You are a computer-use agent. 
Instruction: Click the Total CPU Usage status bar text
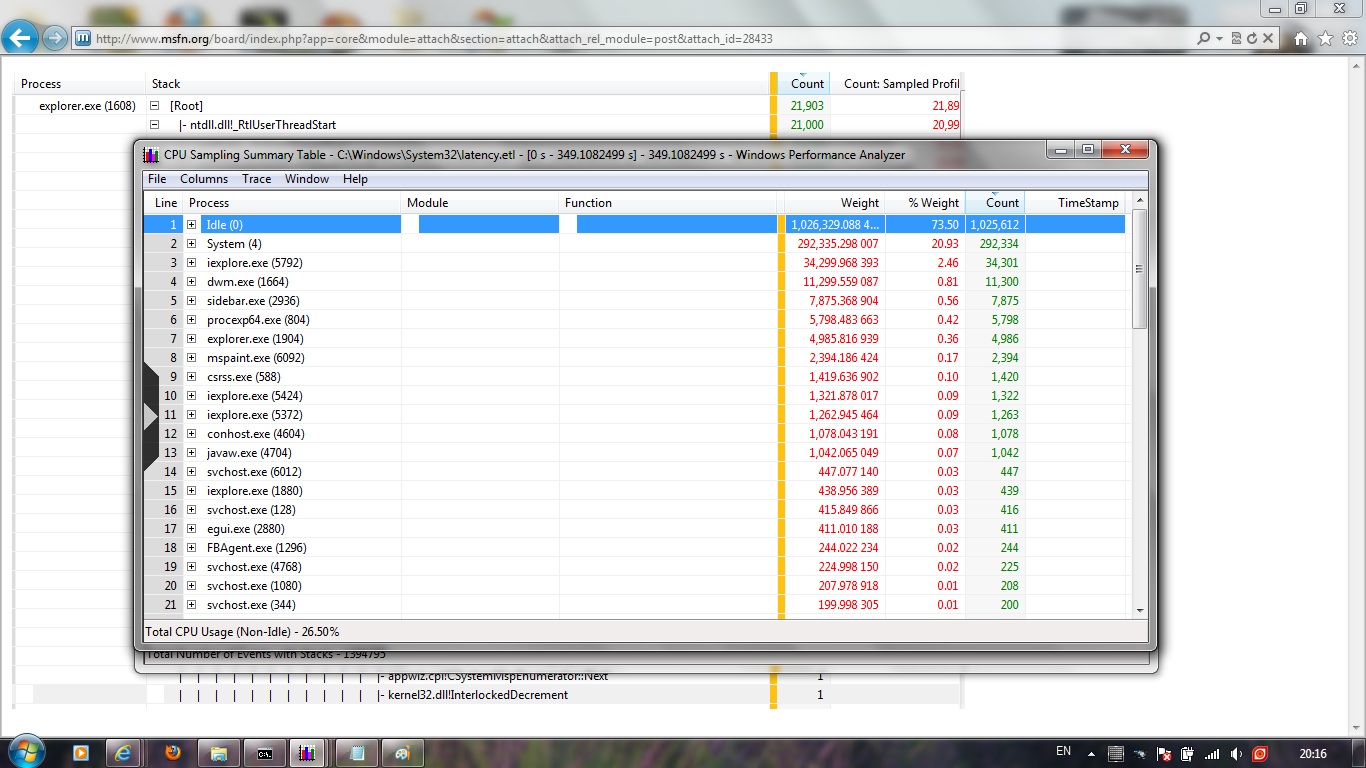[x=242, y=632]
